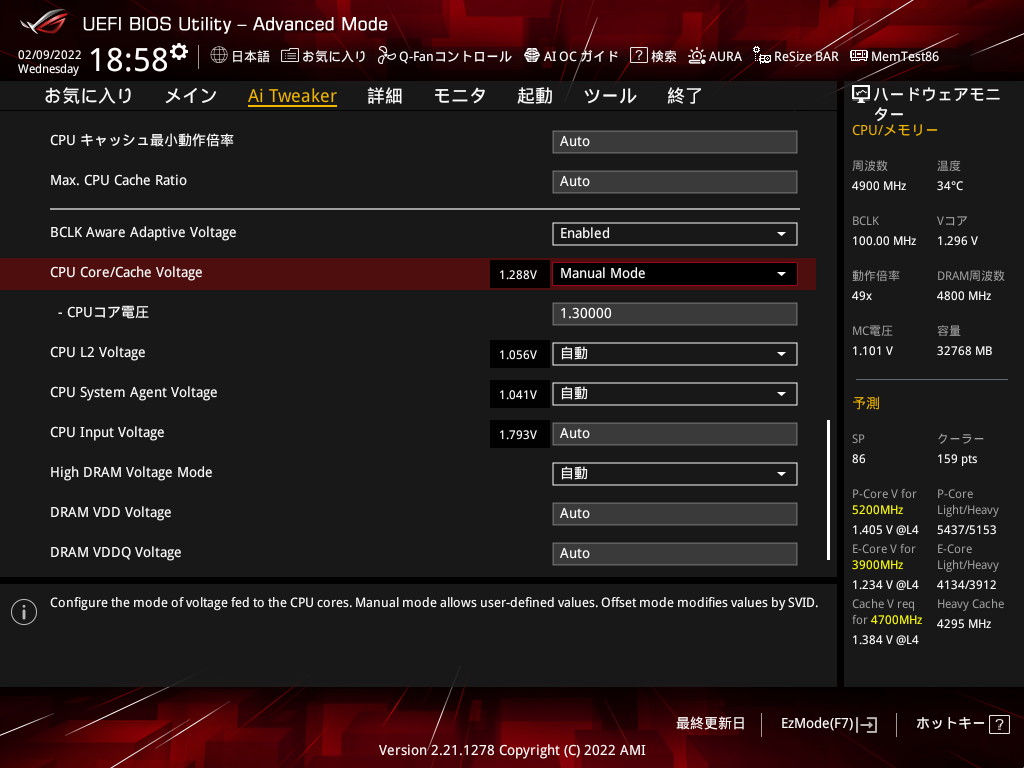
Task: Launch MemTest86 icon
Action: pos(859,56)
